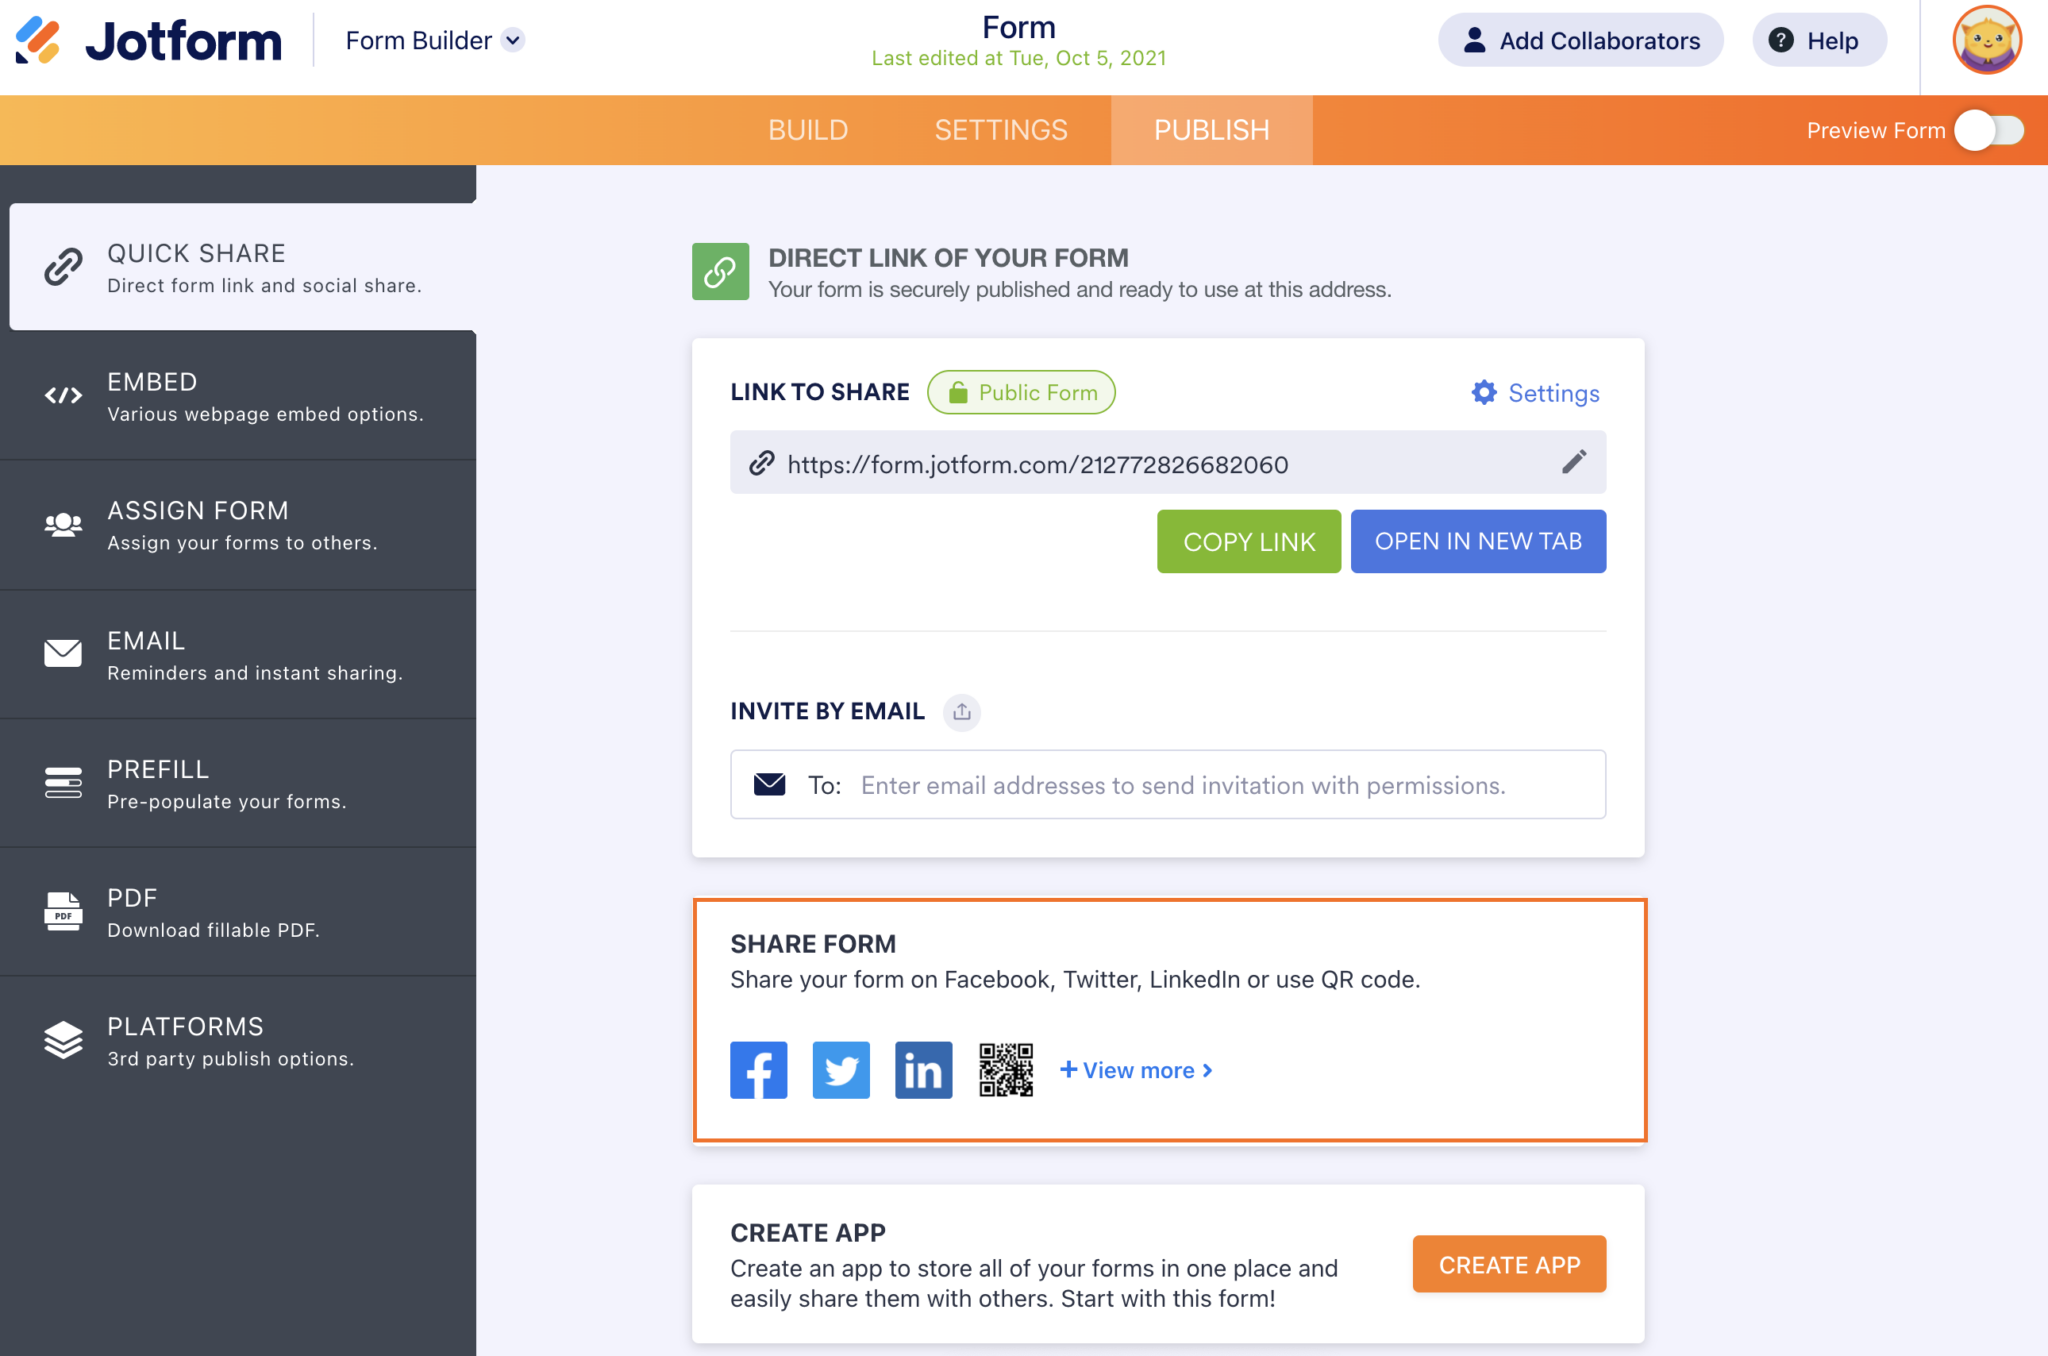Viewport: 2048px width, 1356px height.
Task: Share the form on LinkedIn
Action: tap(922, 1070)
